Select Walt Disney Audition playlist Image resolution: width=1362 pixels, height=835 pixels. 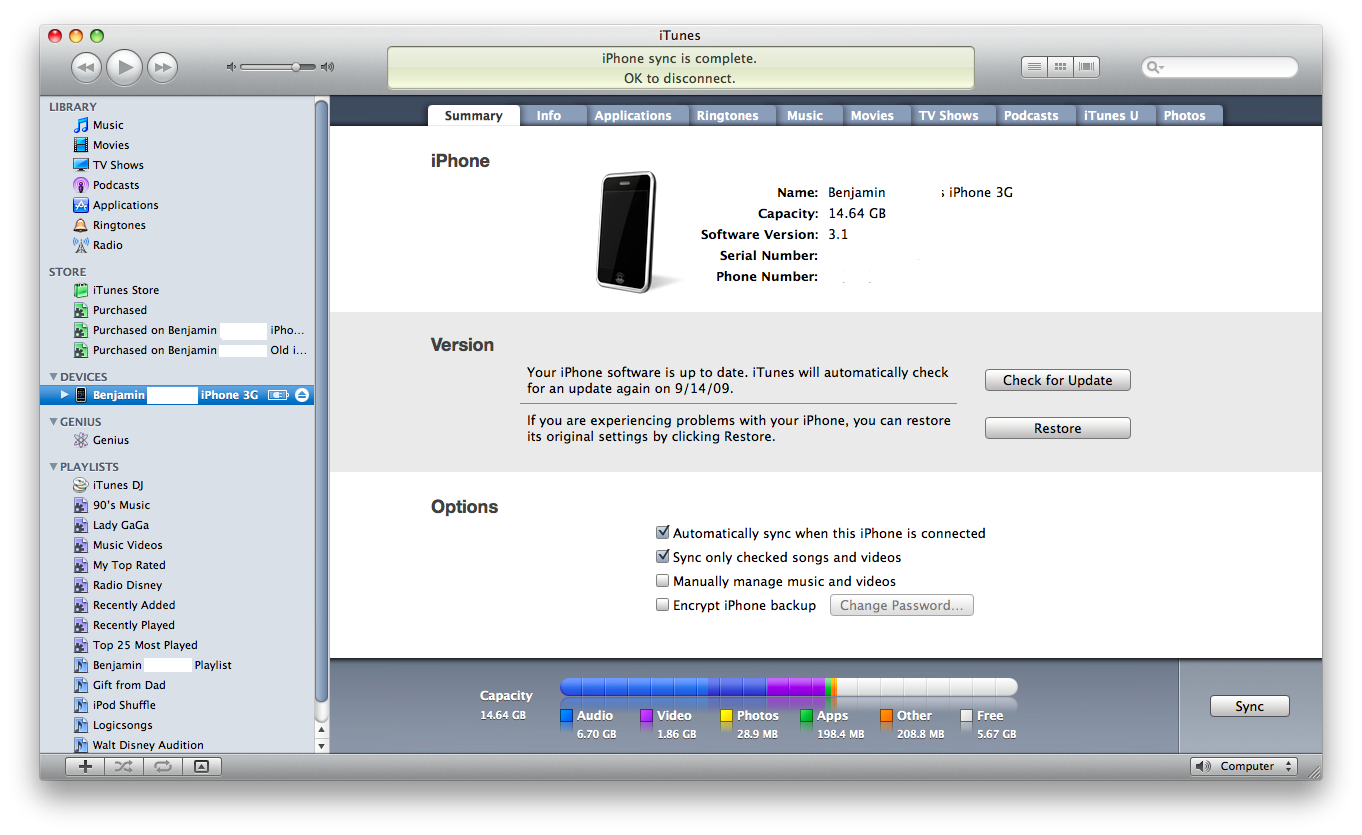148,745
